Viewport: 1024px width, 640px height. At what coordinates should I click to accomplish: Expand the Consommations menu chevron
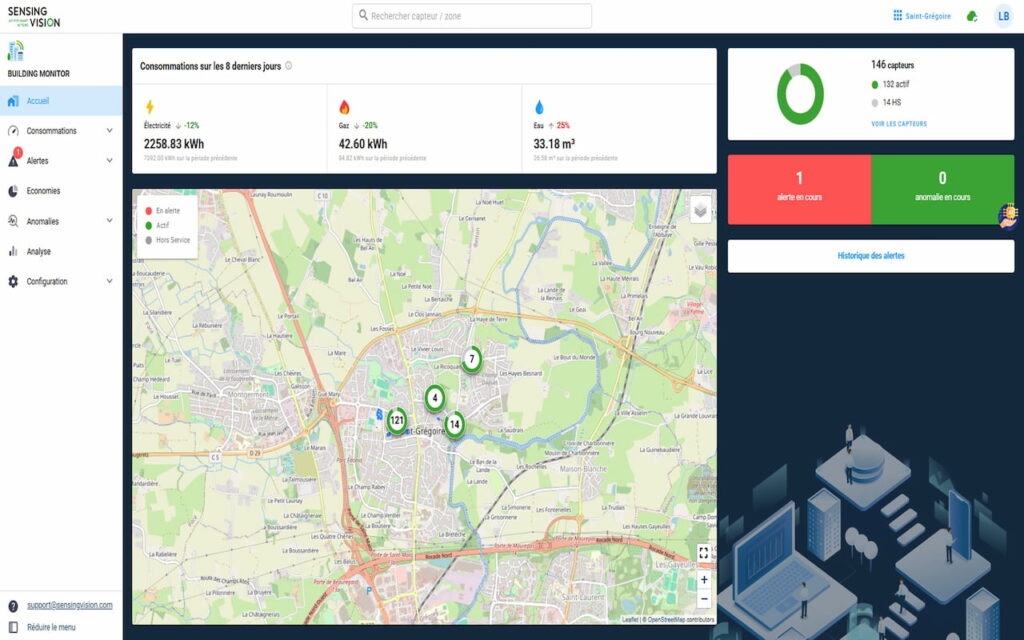[x=110, y=131]
